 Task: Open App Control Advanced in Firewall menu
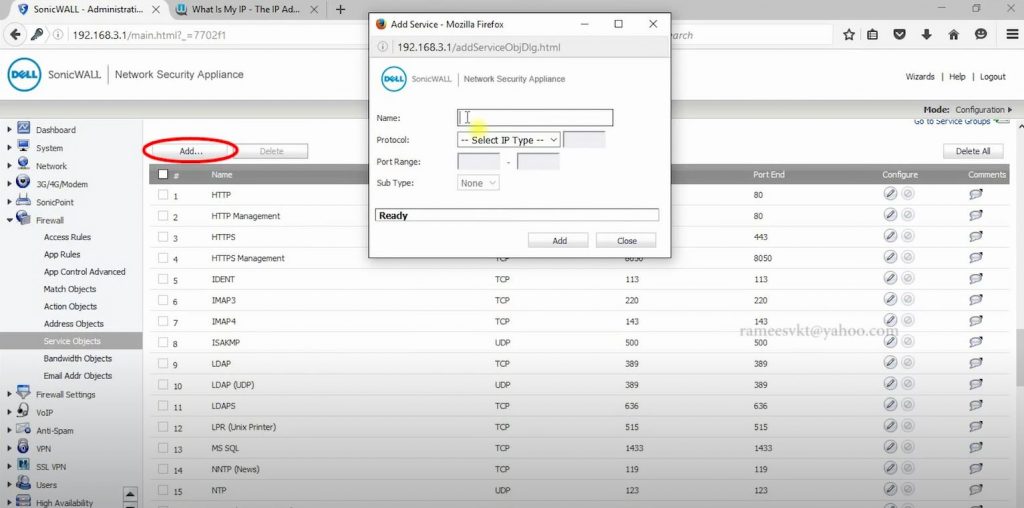pyautogui.click(x=84, y=272)
